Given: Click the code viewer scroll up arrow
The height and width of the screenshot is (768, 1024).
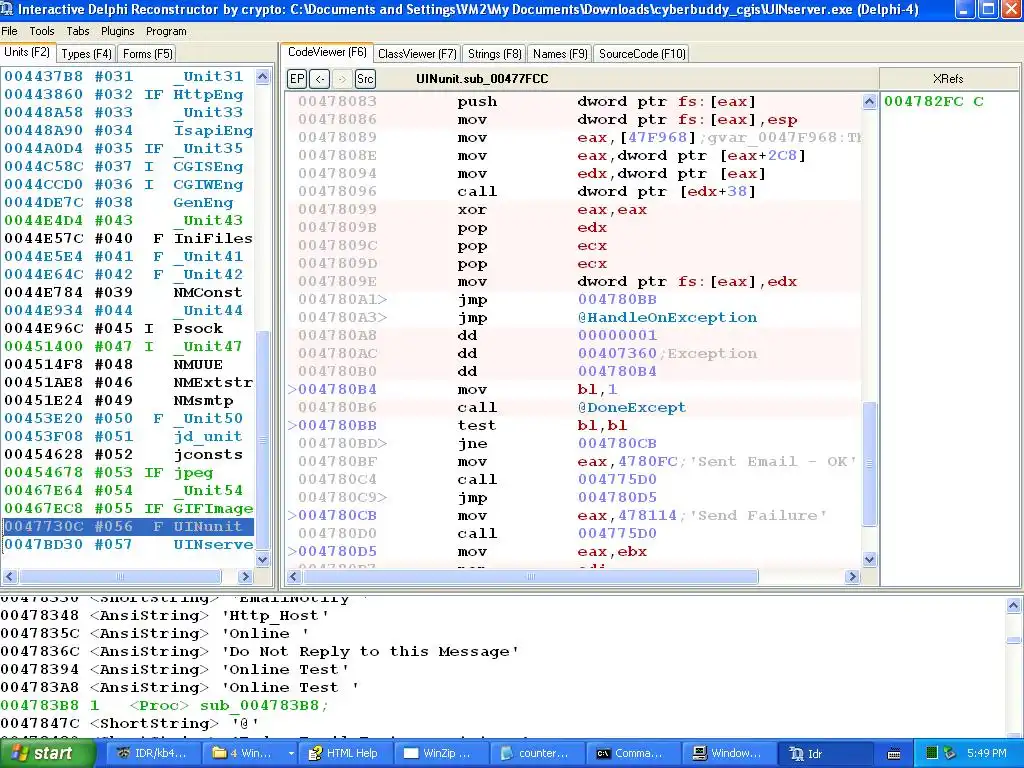Looking at the screenshot, I should coord(869,101).
